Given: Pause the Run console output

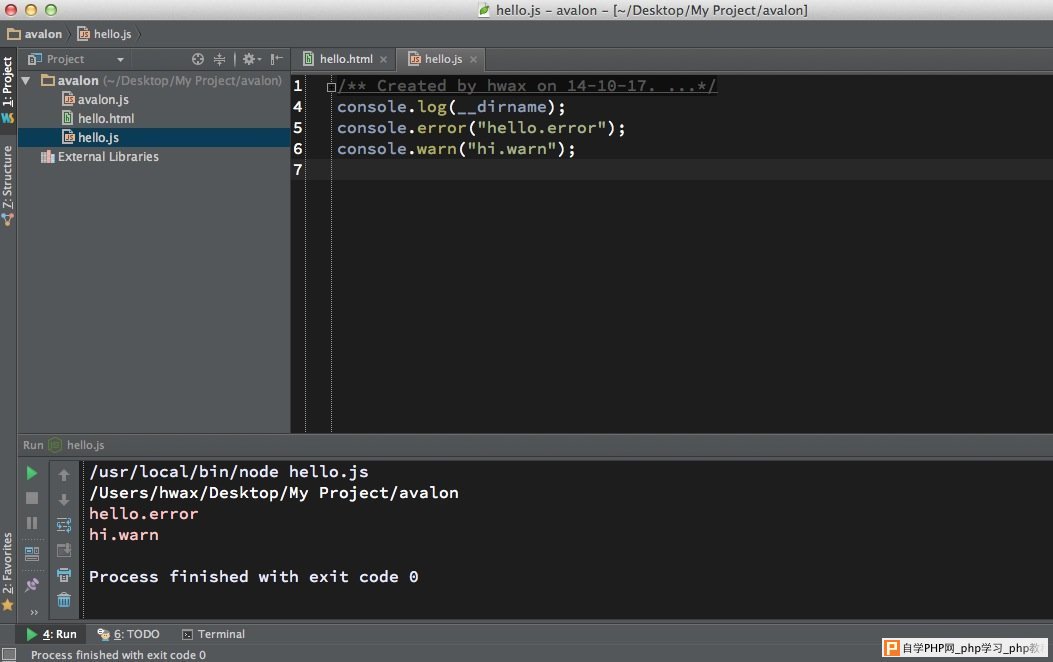Looking at the screenshot, I should 32,522.
